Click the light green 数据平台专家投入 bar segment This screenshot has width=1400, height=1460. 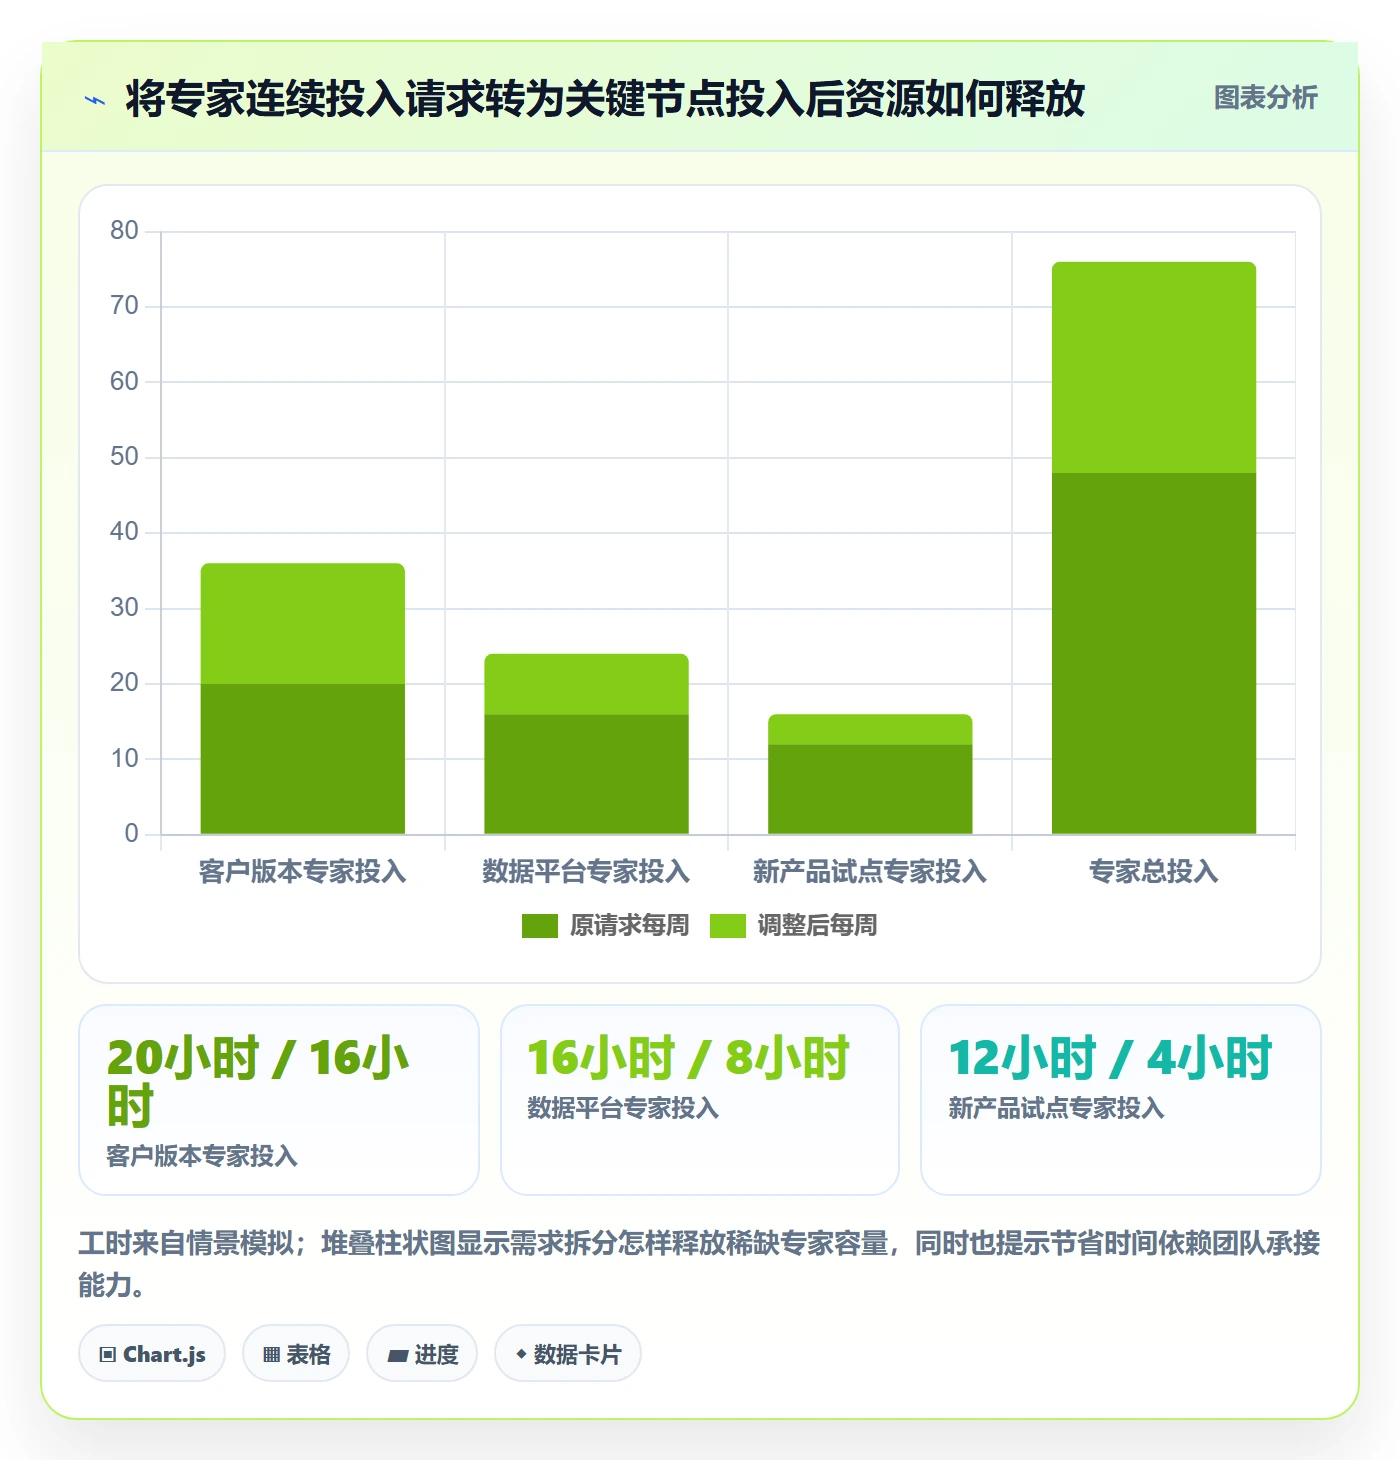click(586, 685)
